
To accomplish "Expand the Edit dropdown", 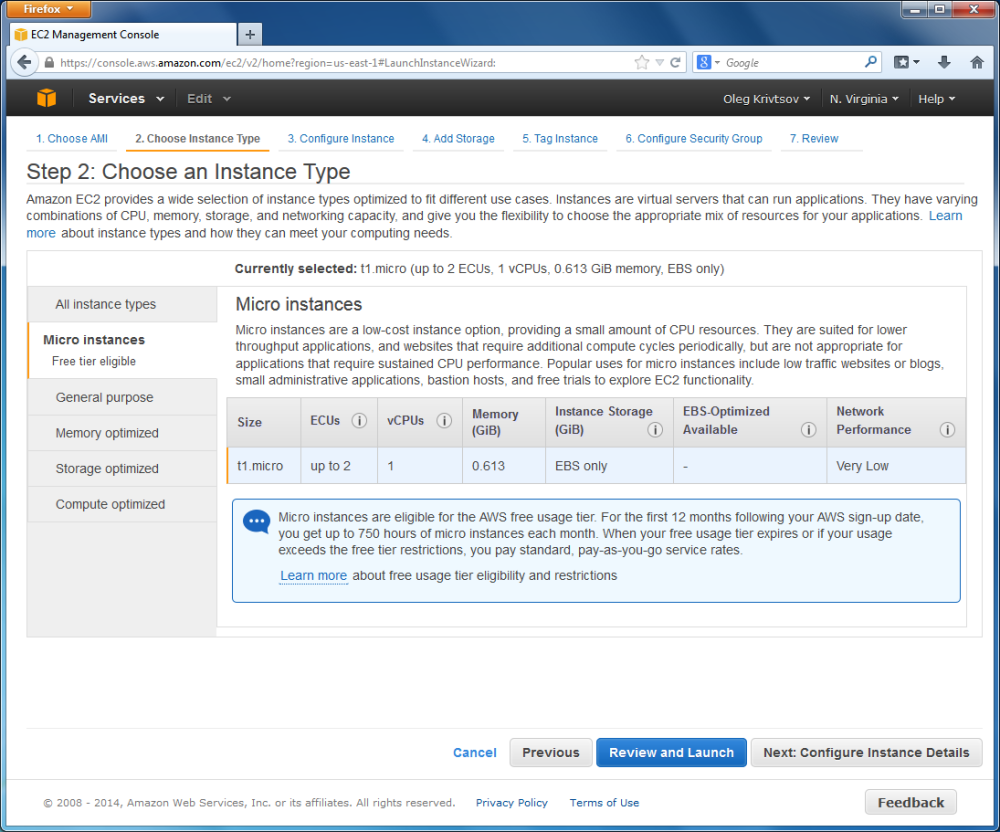I will point(209,99).
